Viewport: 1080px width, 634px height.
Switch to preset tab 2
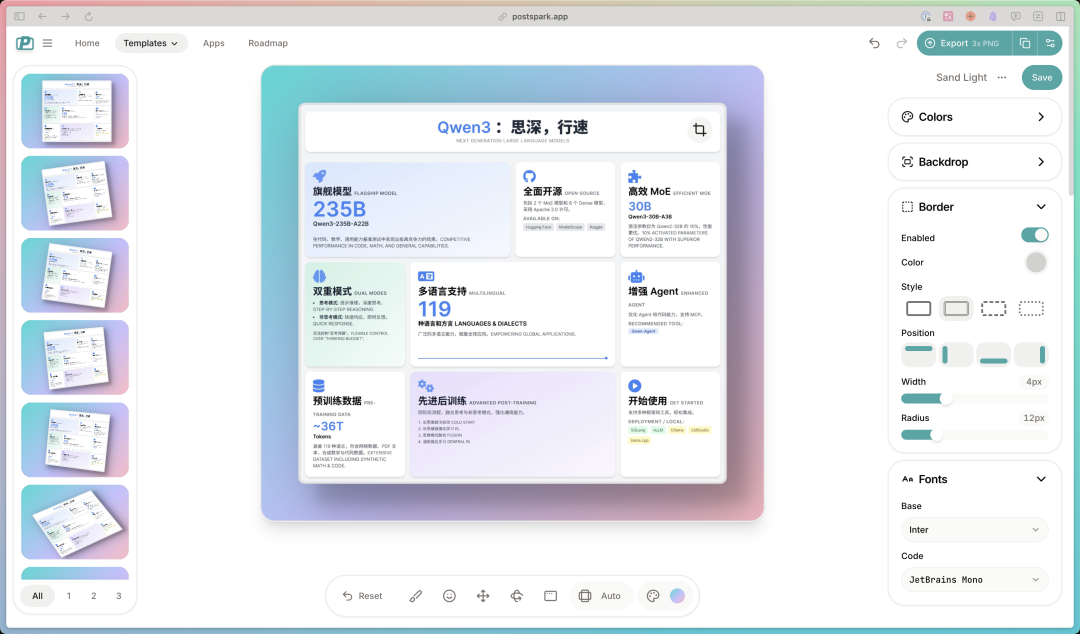click(x=94, y=596)
